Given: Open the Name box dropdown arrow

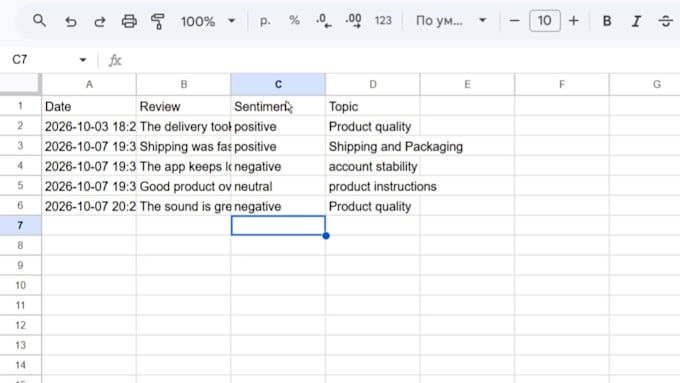Looking at the screenshot, I should (x=83, y=60).
